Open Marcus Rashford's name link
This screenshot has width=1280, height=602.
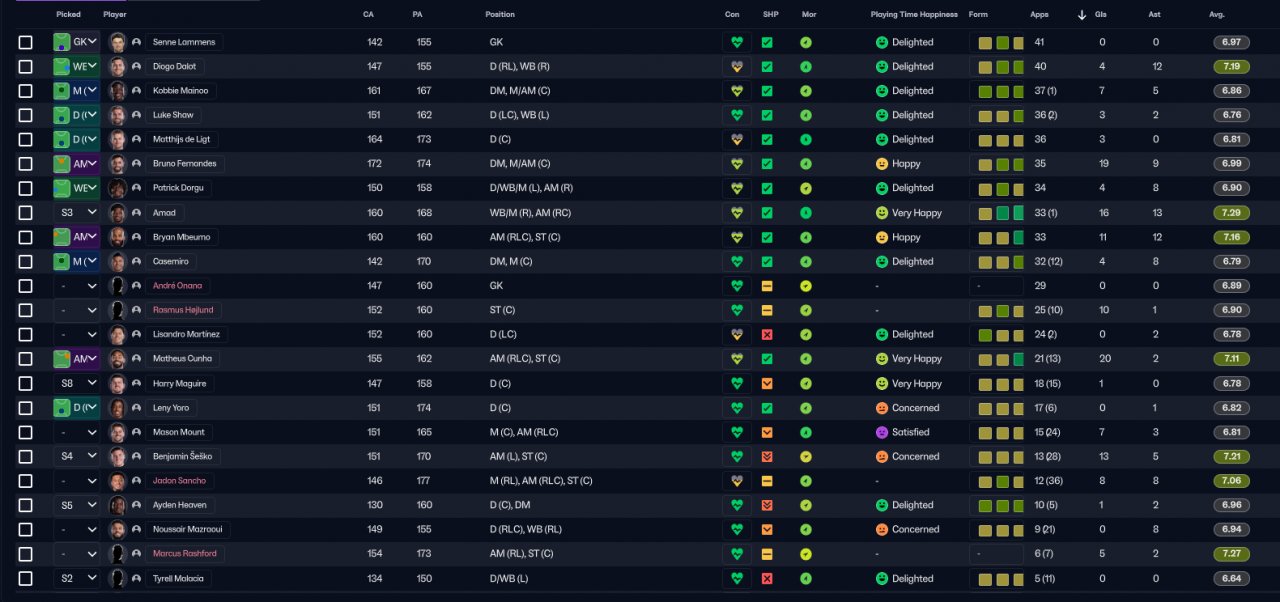tap(184, 553)
